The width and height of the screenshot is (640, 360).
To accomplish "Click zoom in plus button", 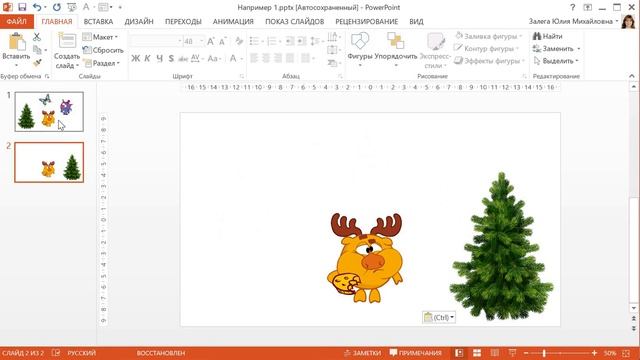I will 594,353.
